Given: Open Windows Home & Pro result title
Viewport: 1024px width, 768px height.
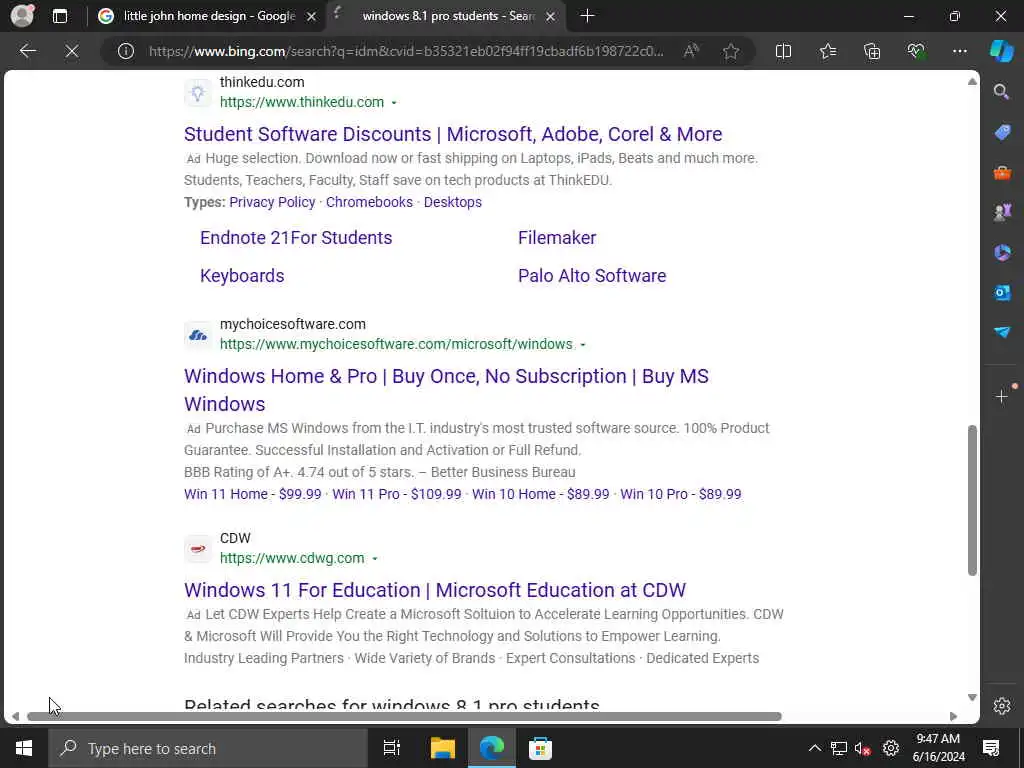Looking at the screenshot, I should coord(446,390).
